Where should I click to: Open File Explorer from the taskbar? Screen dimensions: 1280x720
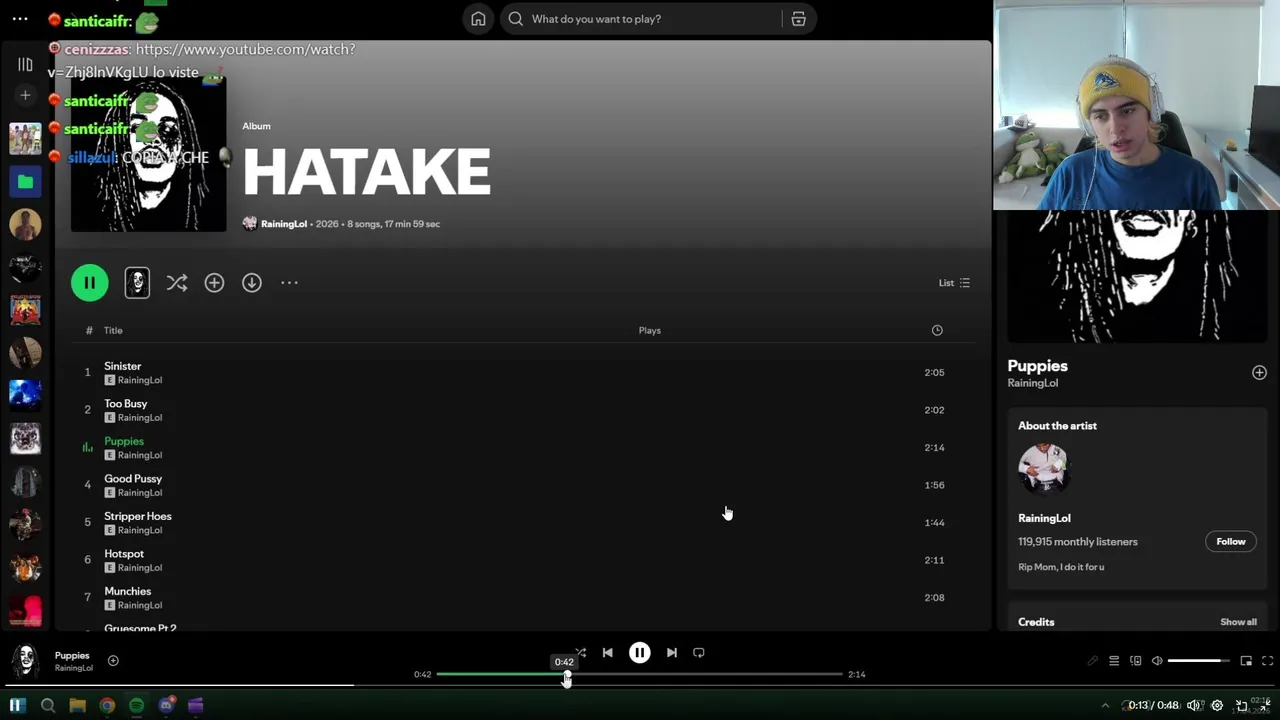coord(77,706)
